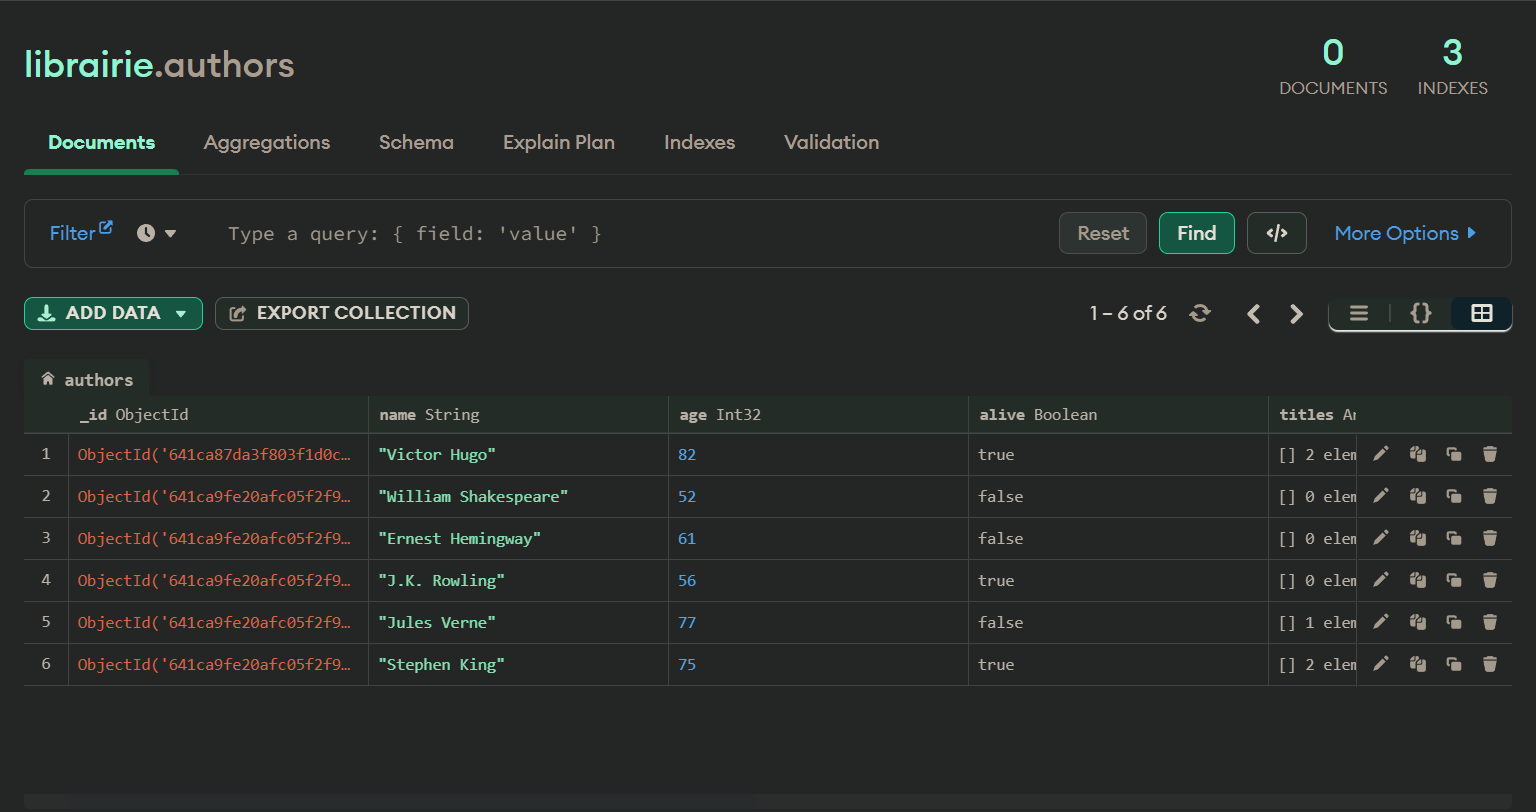Click the age value 82 for Victor Hugo
1536x812 pixels.
pos(687,454)
